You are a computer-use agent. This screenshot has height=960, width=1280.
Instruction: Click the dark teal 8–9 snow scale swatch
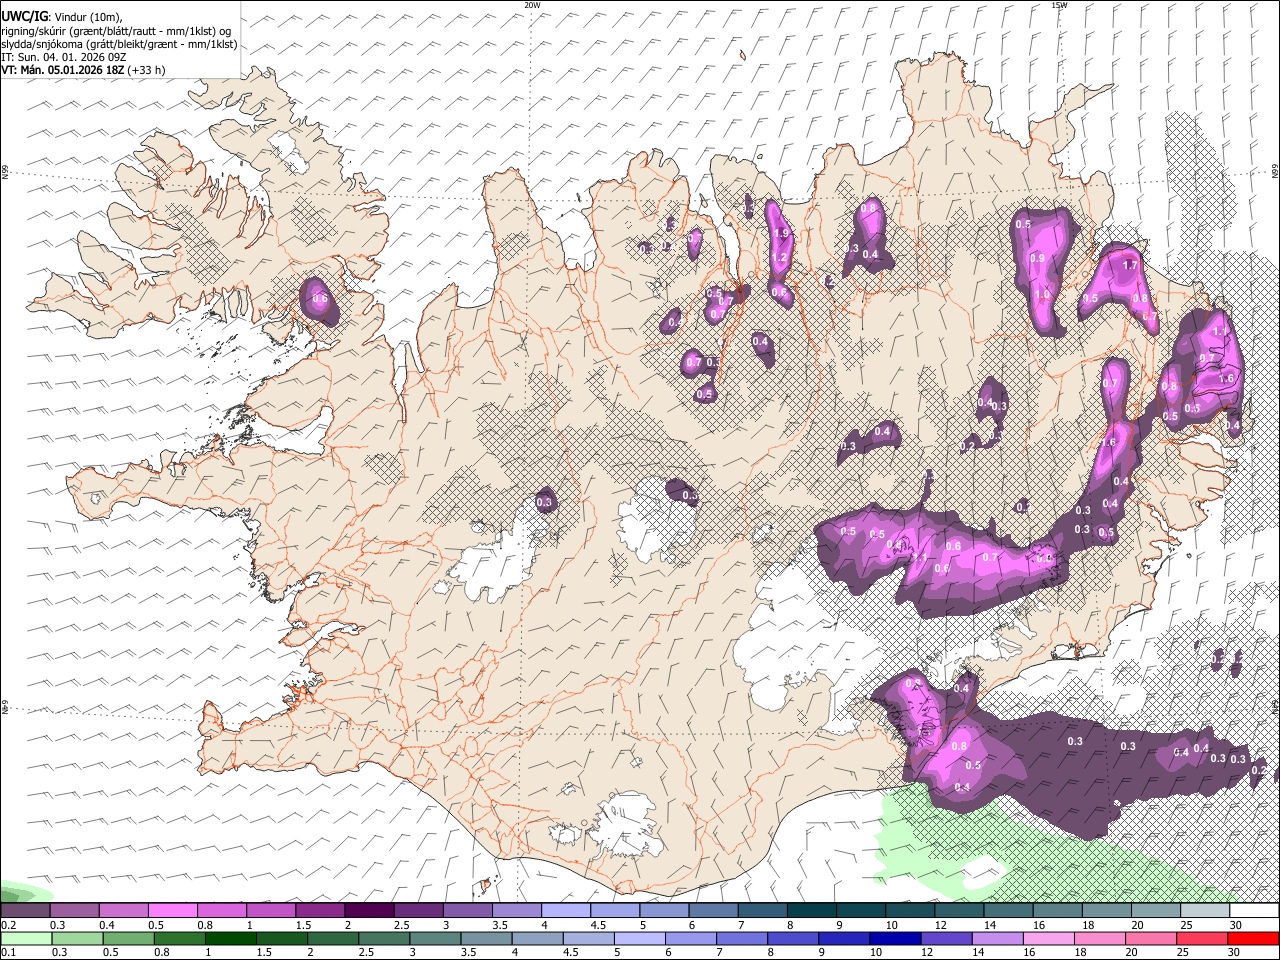tap(812, 911)
